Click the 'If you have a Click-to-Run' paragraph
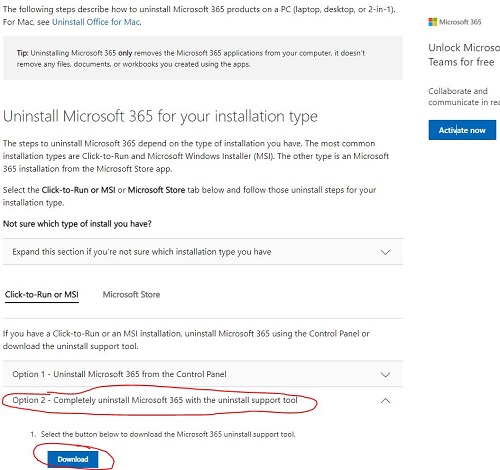Viewport: 500px width, 470px height. (186, 340)
